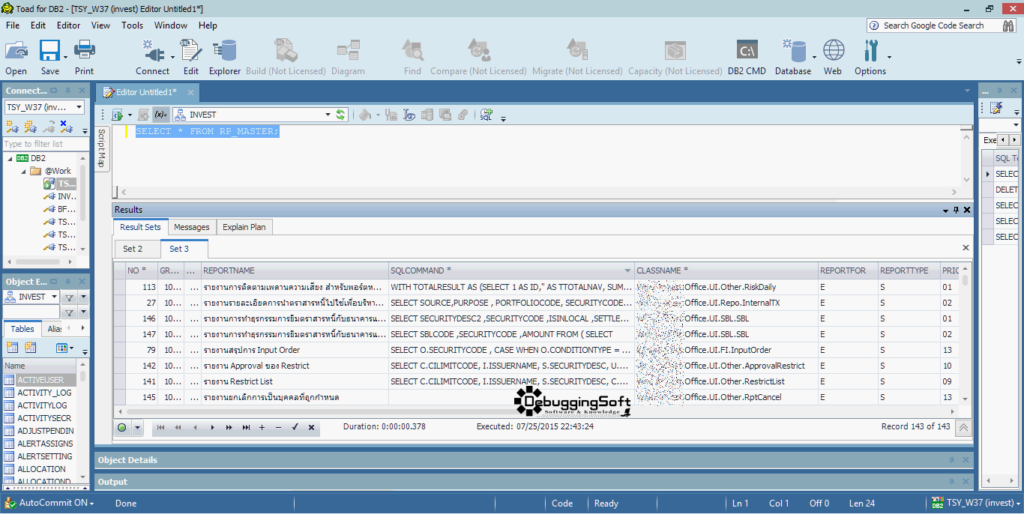
Task: Expand the Object Details panel
Action: 534,460
